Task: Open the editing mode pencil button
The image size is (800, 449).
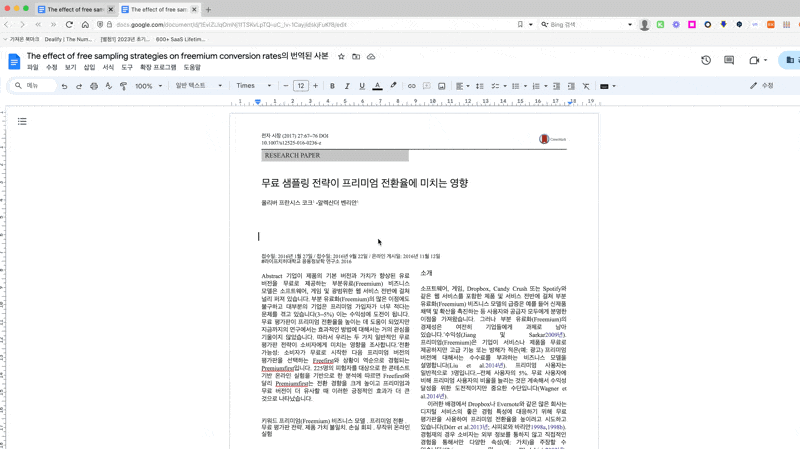Action: (762, 86)
